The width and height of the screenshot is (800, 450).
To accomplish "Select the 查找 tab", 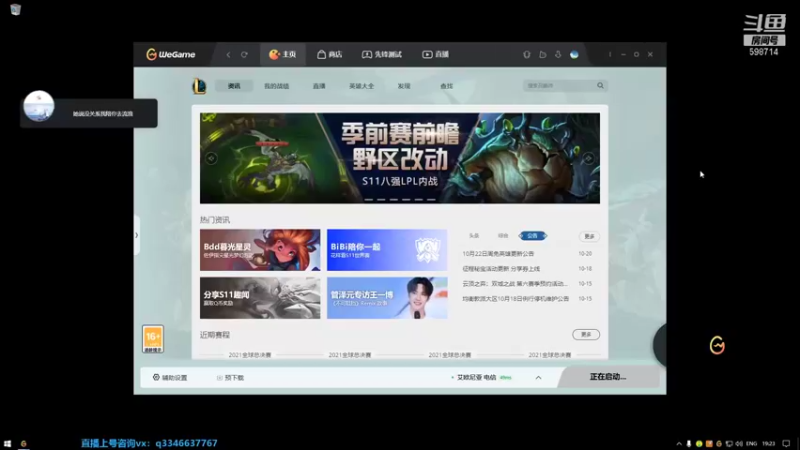I will [446, 86].
